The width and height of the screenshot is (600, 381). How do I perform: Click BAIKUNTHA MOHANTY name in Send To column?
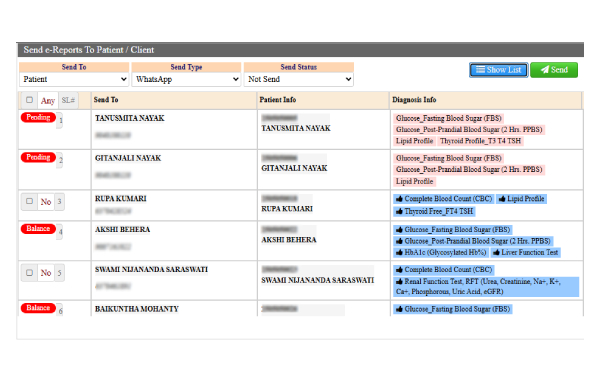click(x=137, y=309)
